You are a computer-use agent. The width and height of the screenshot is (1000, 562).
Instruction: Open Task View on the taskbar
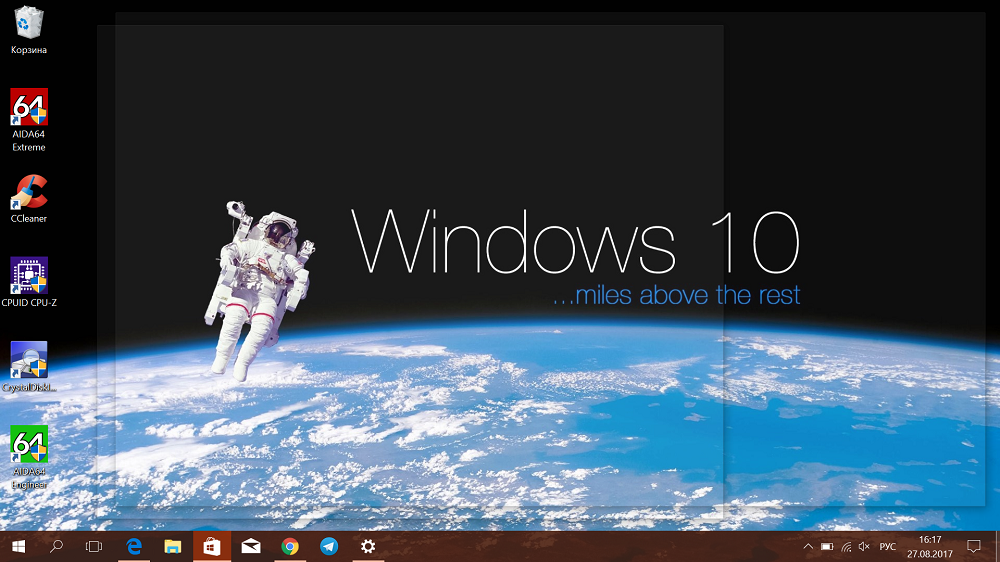(94, 547)
